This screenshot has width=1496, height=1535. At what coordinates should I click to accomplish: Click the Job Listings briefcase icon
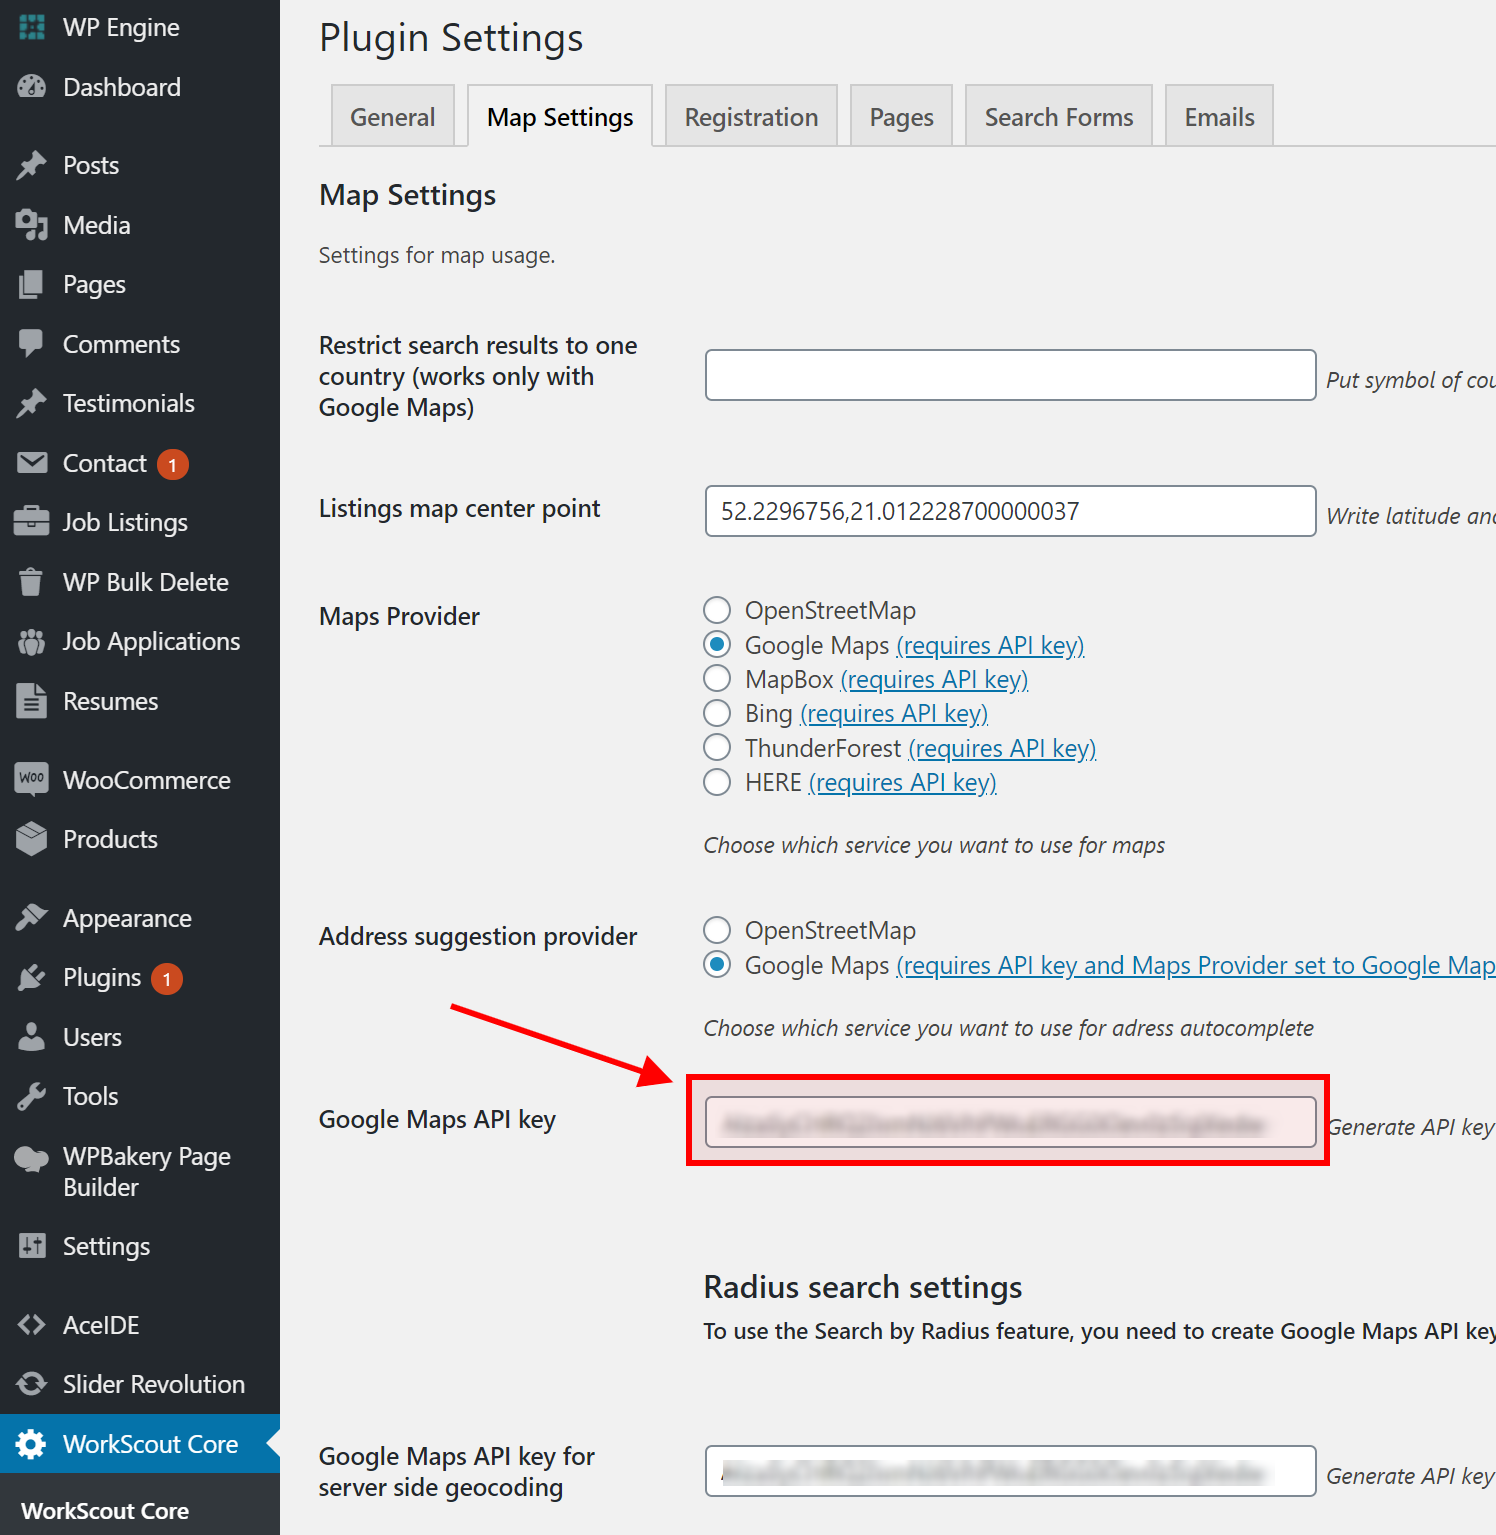[32, 522]
